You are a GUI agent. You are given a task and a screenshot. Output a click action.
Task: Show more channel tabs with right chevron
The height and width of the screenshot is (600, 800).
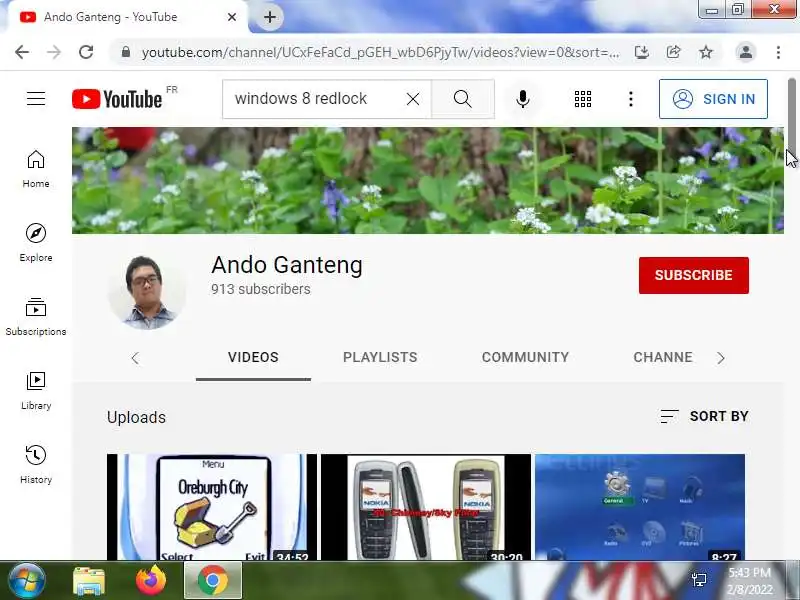(720, 358)
